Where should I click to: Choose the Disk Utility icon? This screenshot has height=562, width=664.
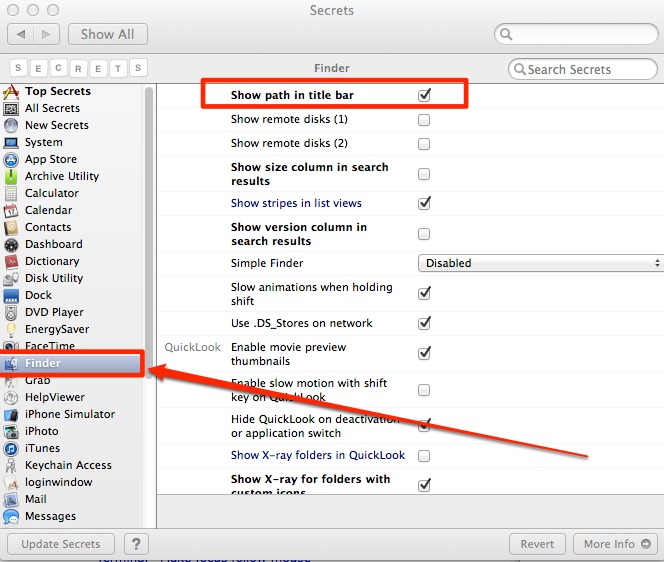tap(11, 278)
